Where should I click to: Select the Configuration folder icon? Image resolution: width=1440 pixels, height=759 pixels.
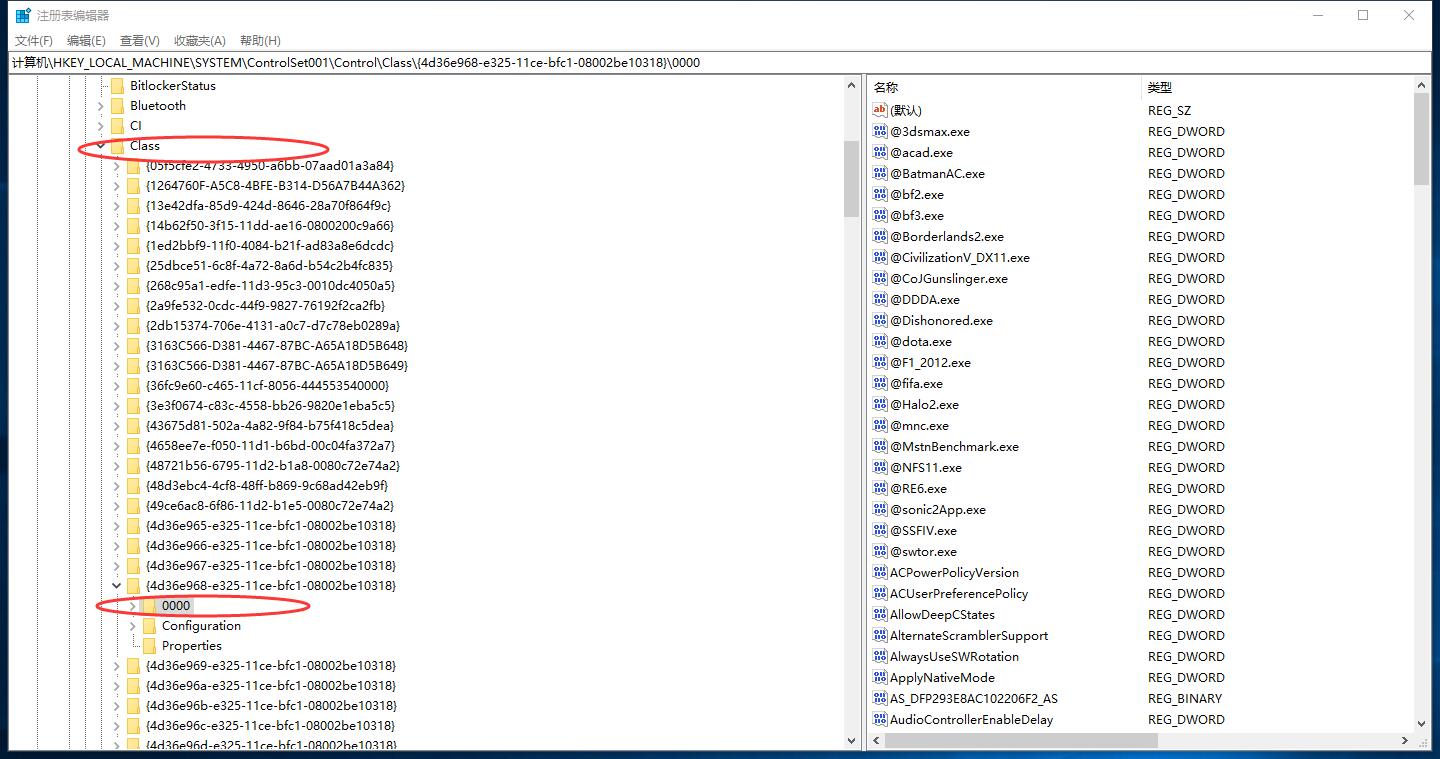pyautogui.click(x=149, y=626)
